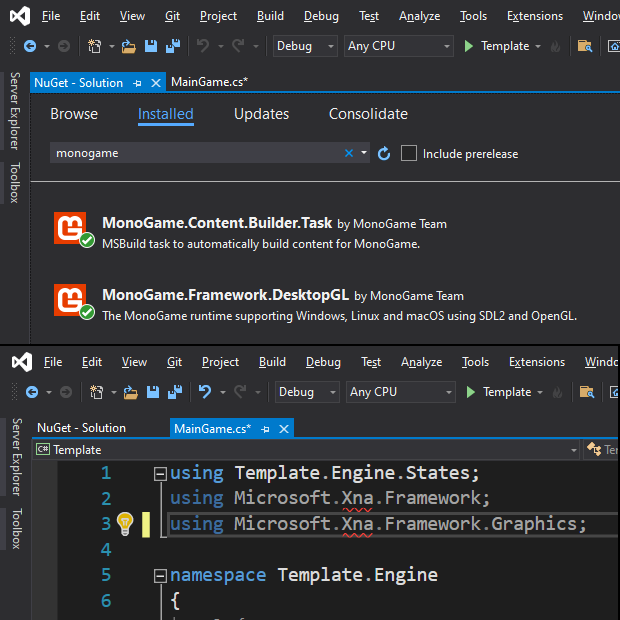Click the lightbulb quick actions icon on line 3

125,524
